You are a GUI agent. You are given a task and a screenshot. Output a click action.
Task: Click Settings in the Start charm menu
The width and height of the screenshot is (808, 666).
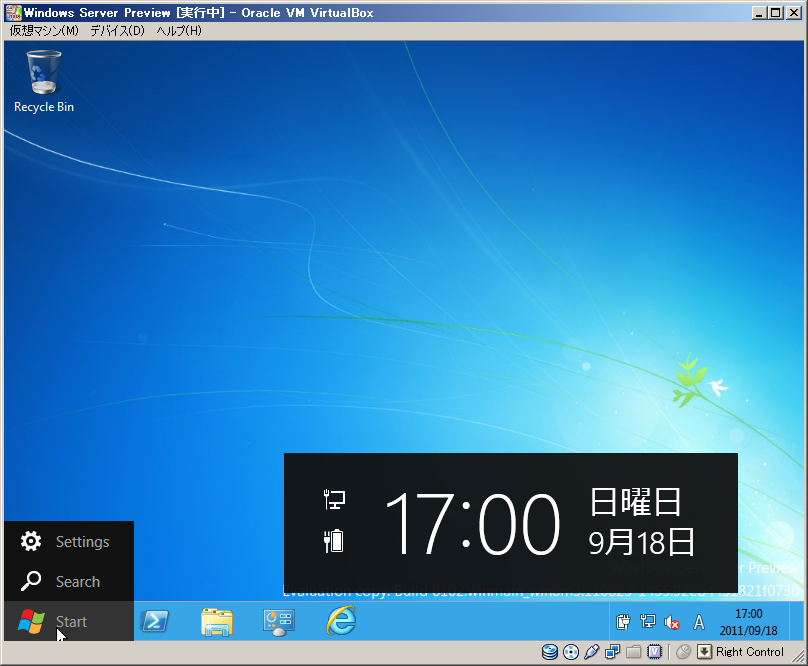coord(68,541)
